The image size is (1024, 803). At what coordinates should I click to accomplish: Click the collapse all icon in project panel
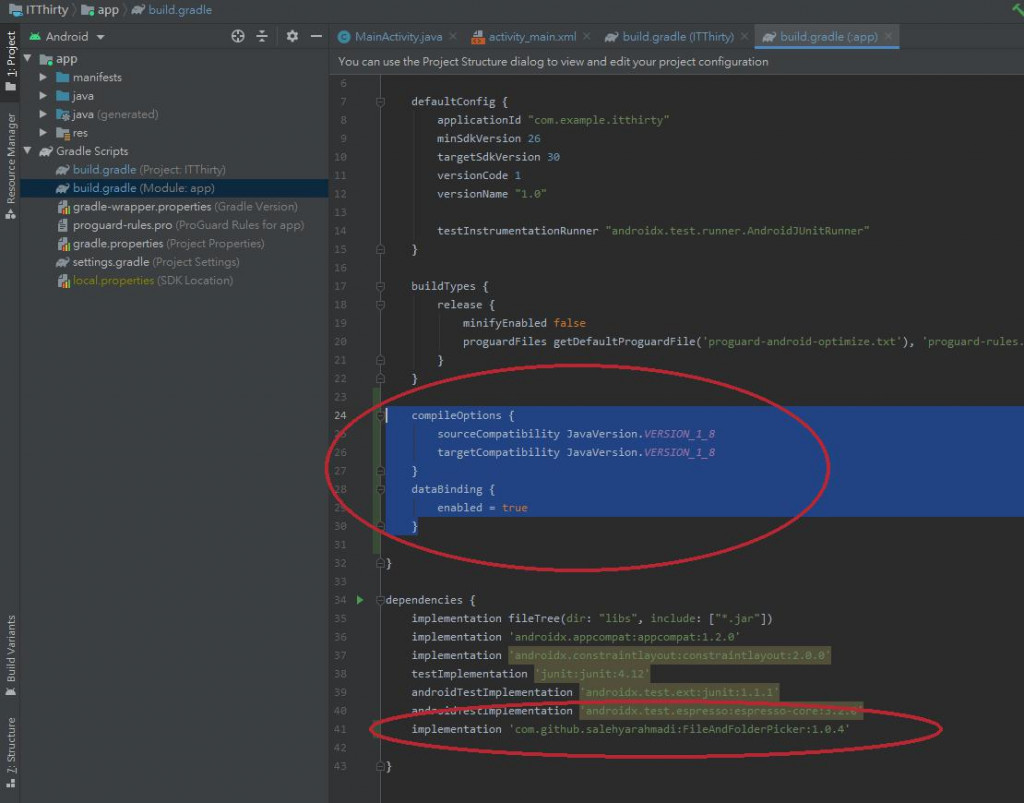click(262, 37)
